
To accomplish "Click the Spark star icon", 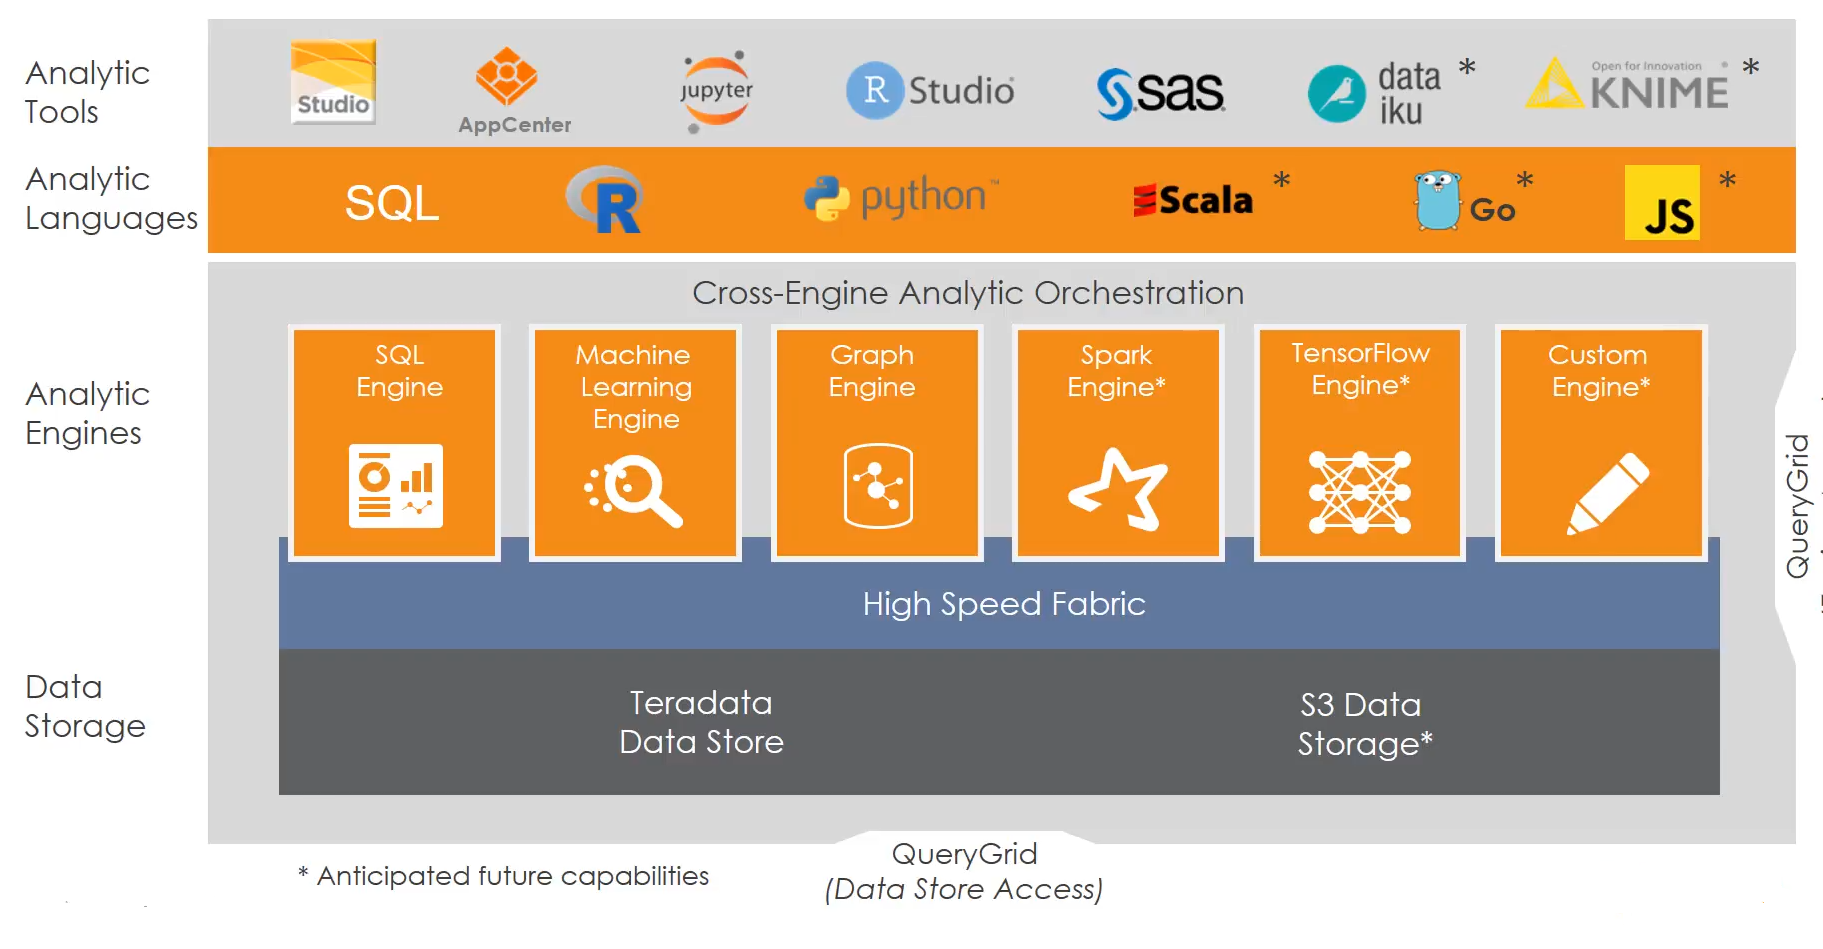I will (1119, 490).
